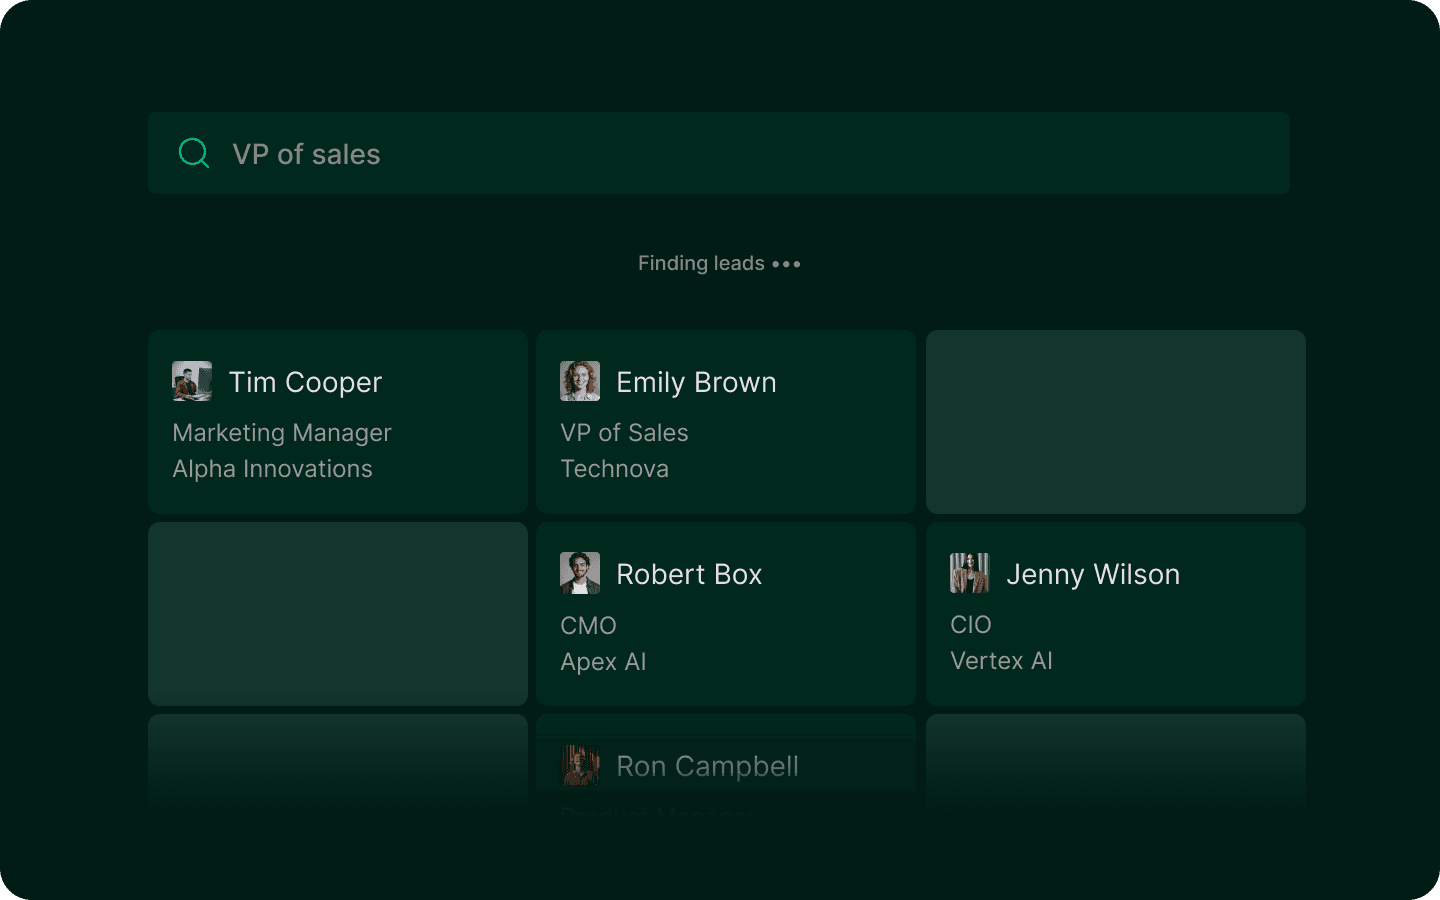Select the Tim Cooper name
This screenshot has width=1440, height=900.
point(305,382)
